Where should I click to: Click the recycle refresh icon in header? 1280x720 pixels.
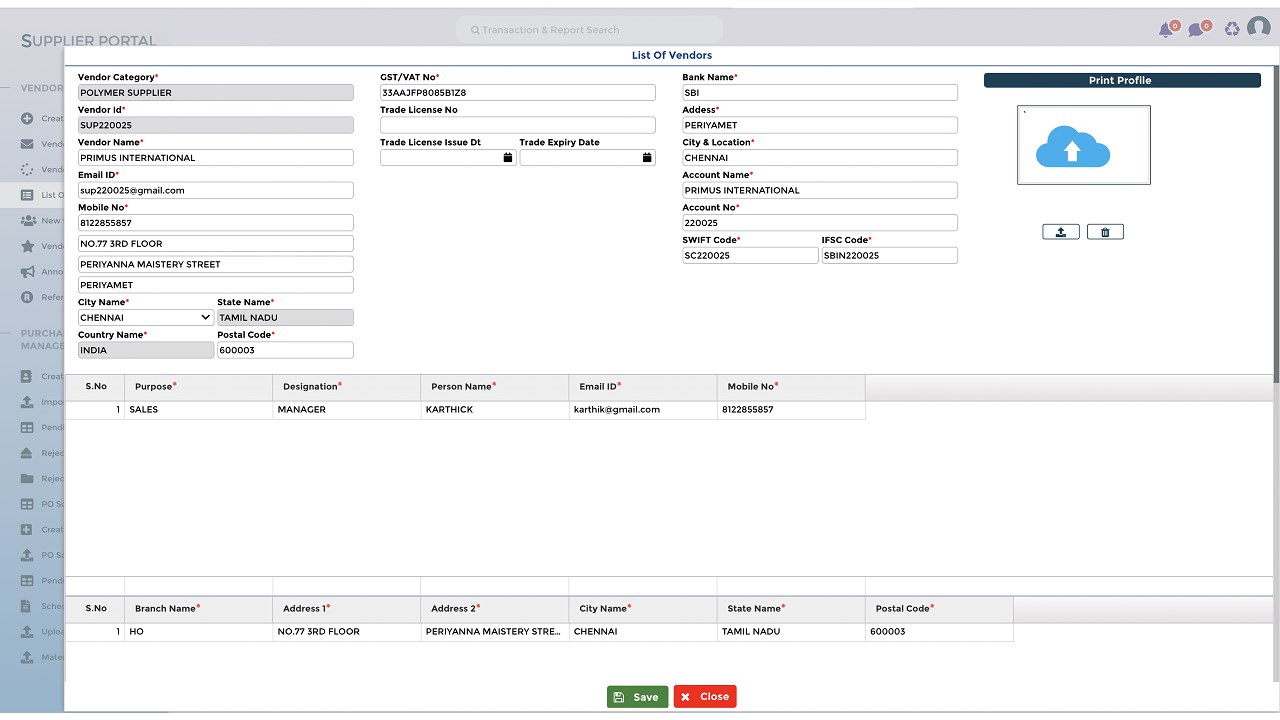(x=1232, y=29)
